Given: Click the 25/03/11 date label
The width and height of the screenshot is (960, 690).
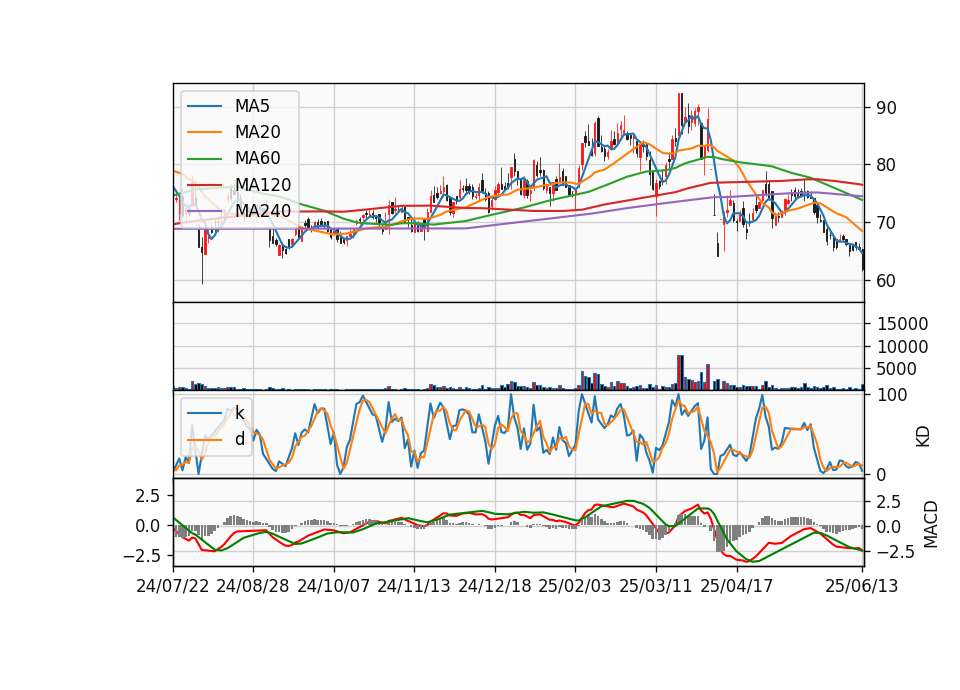Looking at the screenshot, I should point(656,586).
